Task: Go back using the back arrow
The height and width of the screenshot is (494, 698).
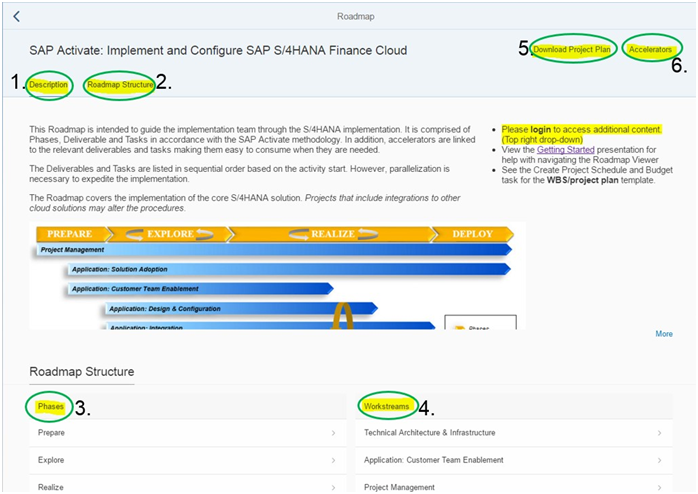Action: pos(16,16)
